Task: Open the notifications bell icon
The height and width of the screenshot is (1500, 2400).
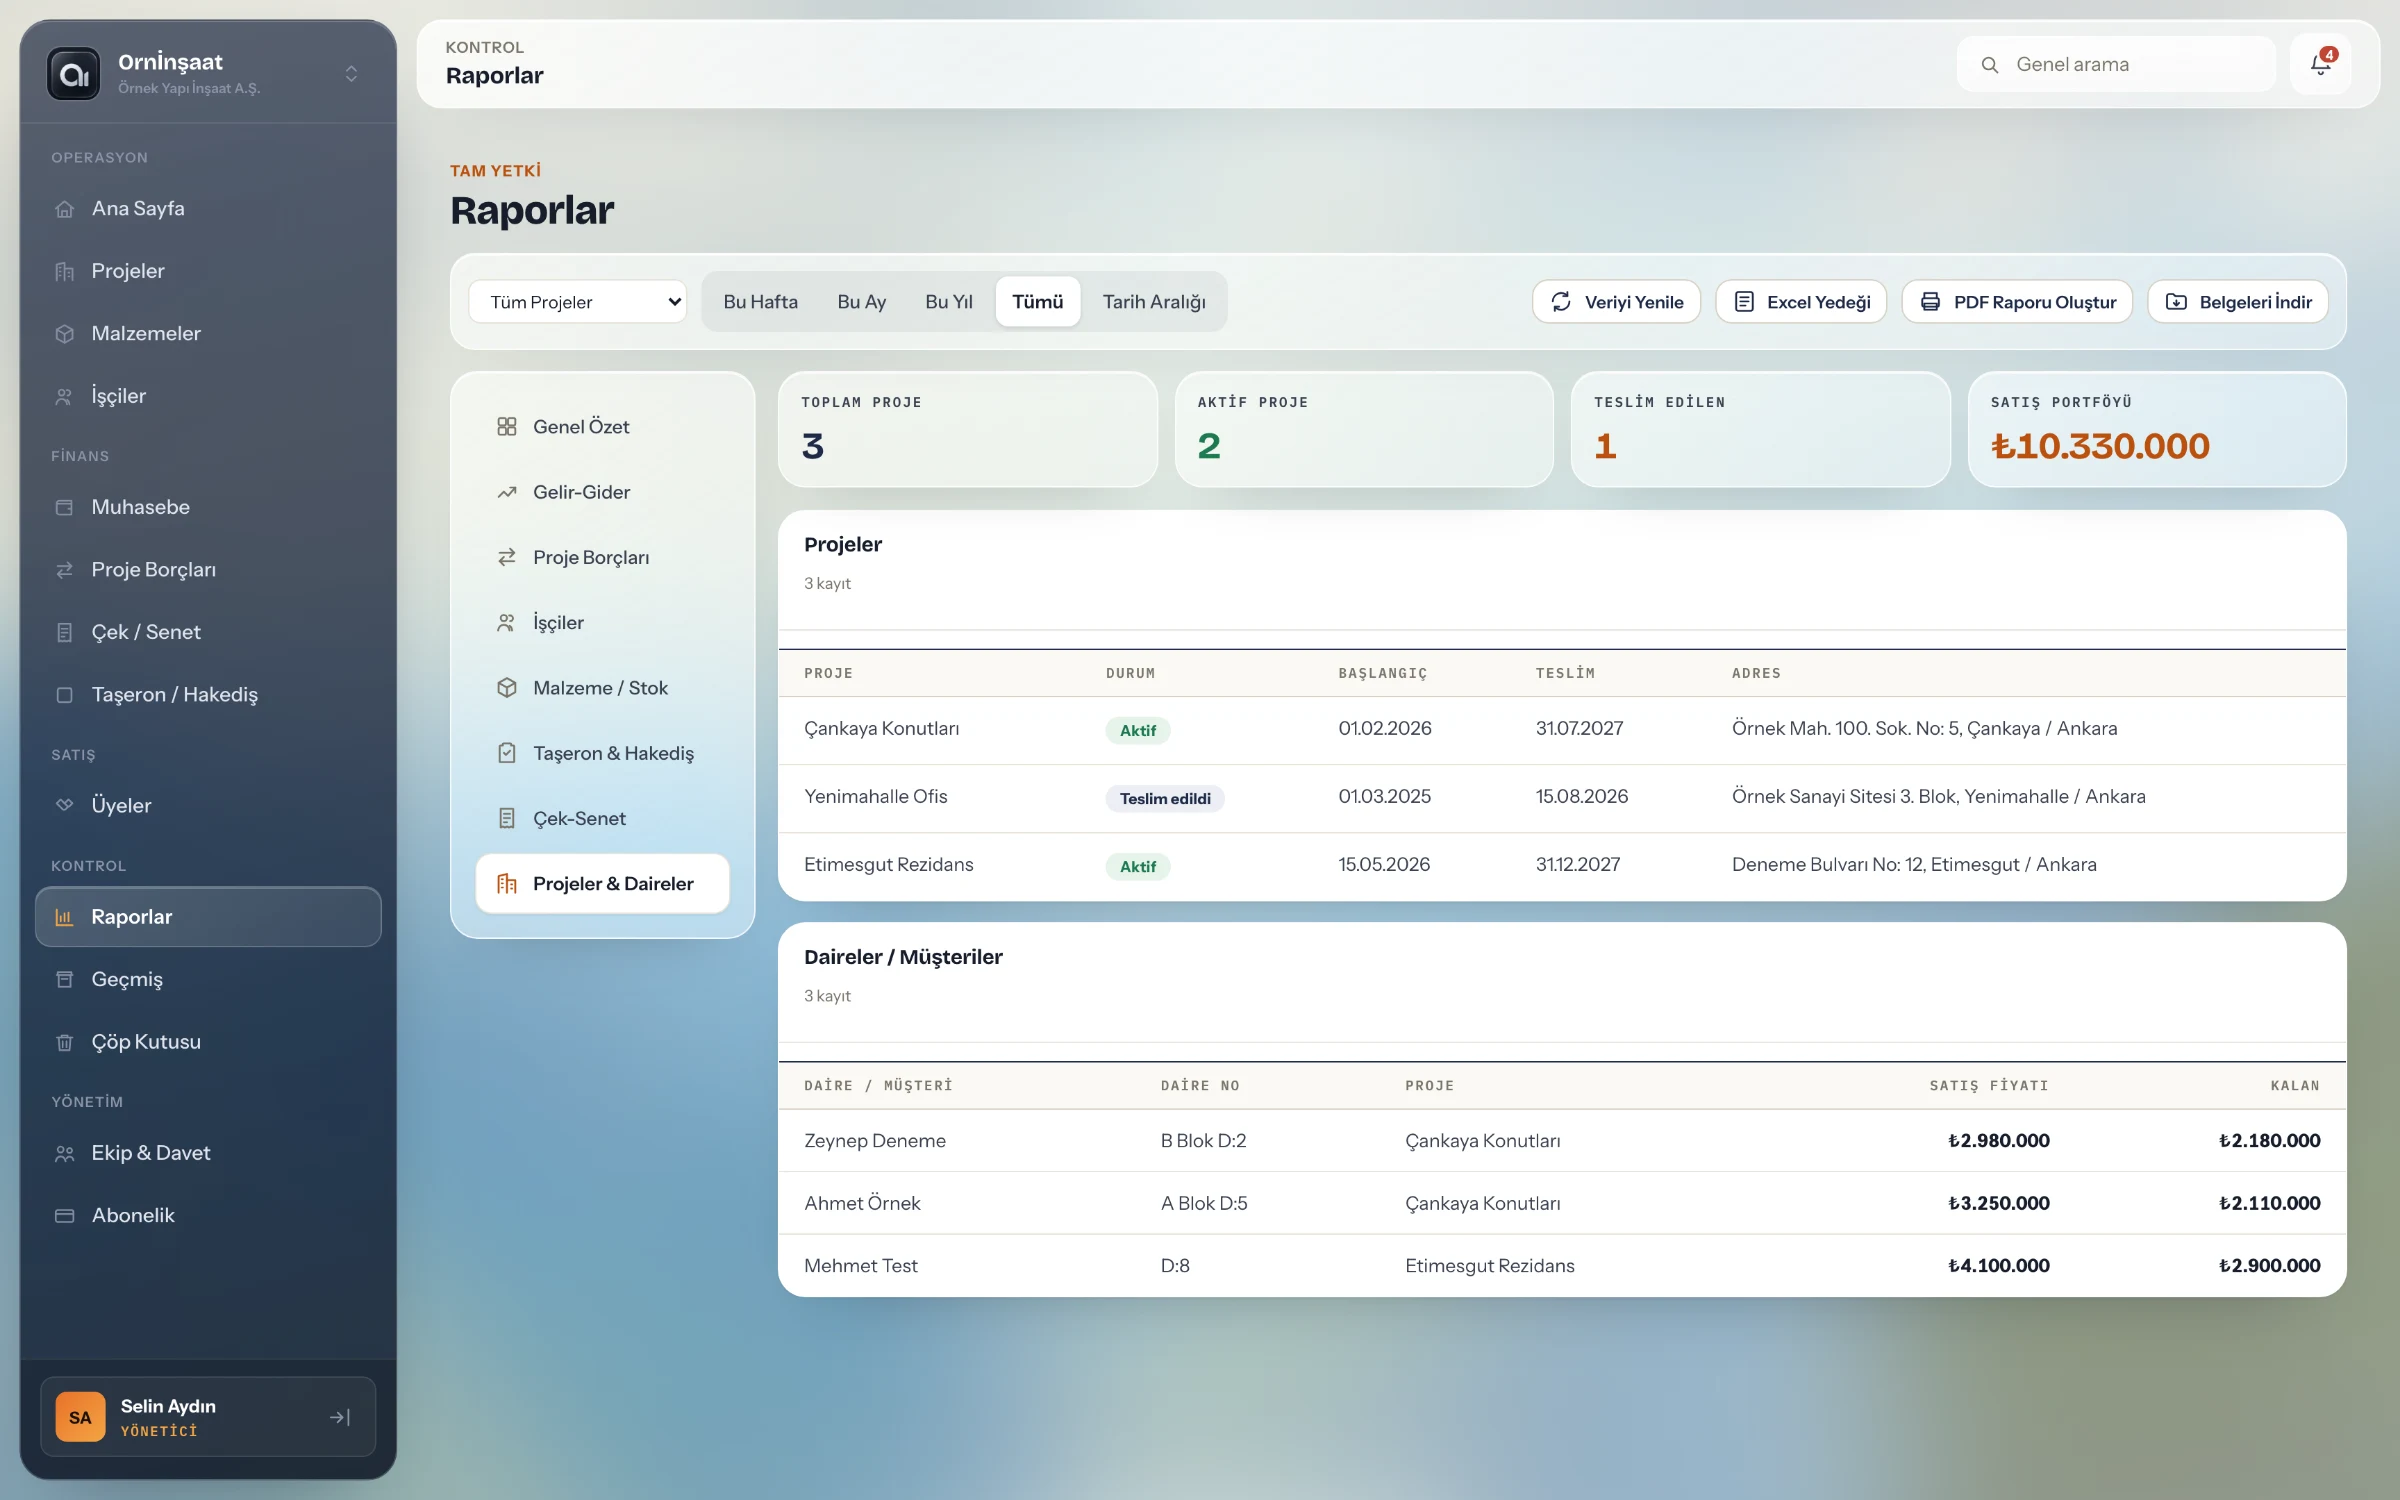Action: 2320,65
